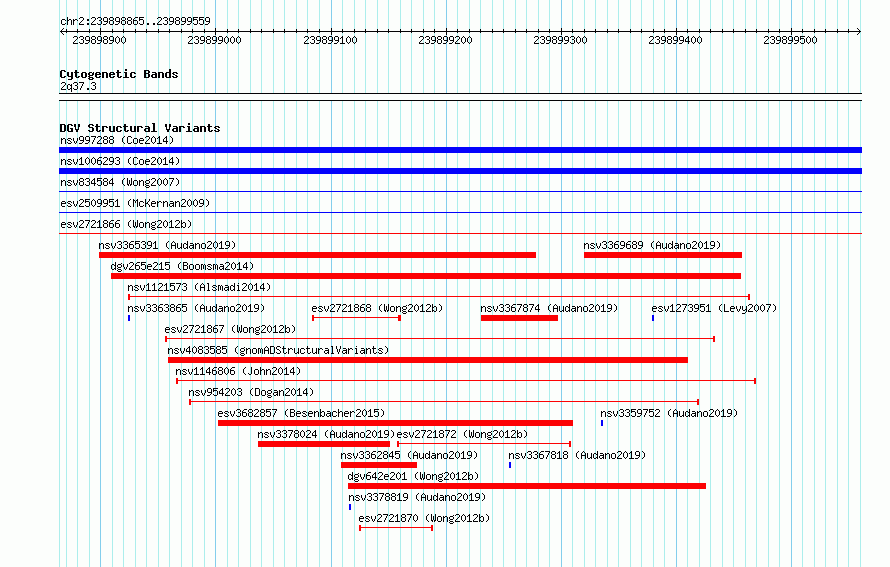The height and width of the screenshot is (567, 890).
Task: Open the esv2509951 (McKernan2009) label
Action: (135, 203)
